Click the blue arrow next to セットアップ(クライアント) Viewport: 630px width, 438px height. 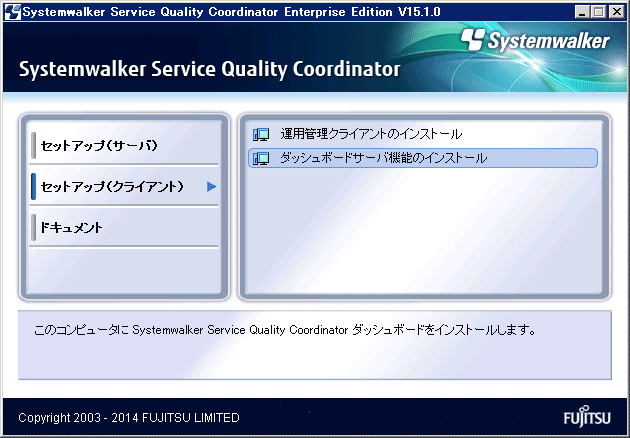pyautogui.click(x=211, y=186)
